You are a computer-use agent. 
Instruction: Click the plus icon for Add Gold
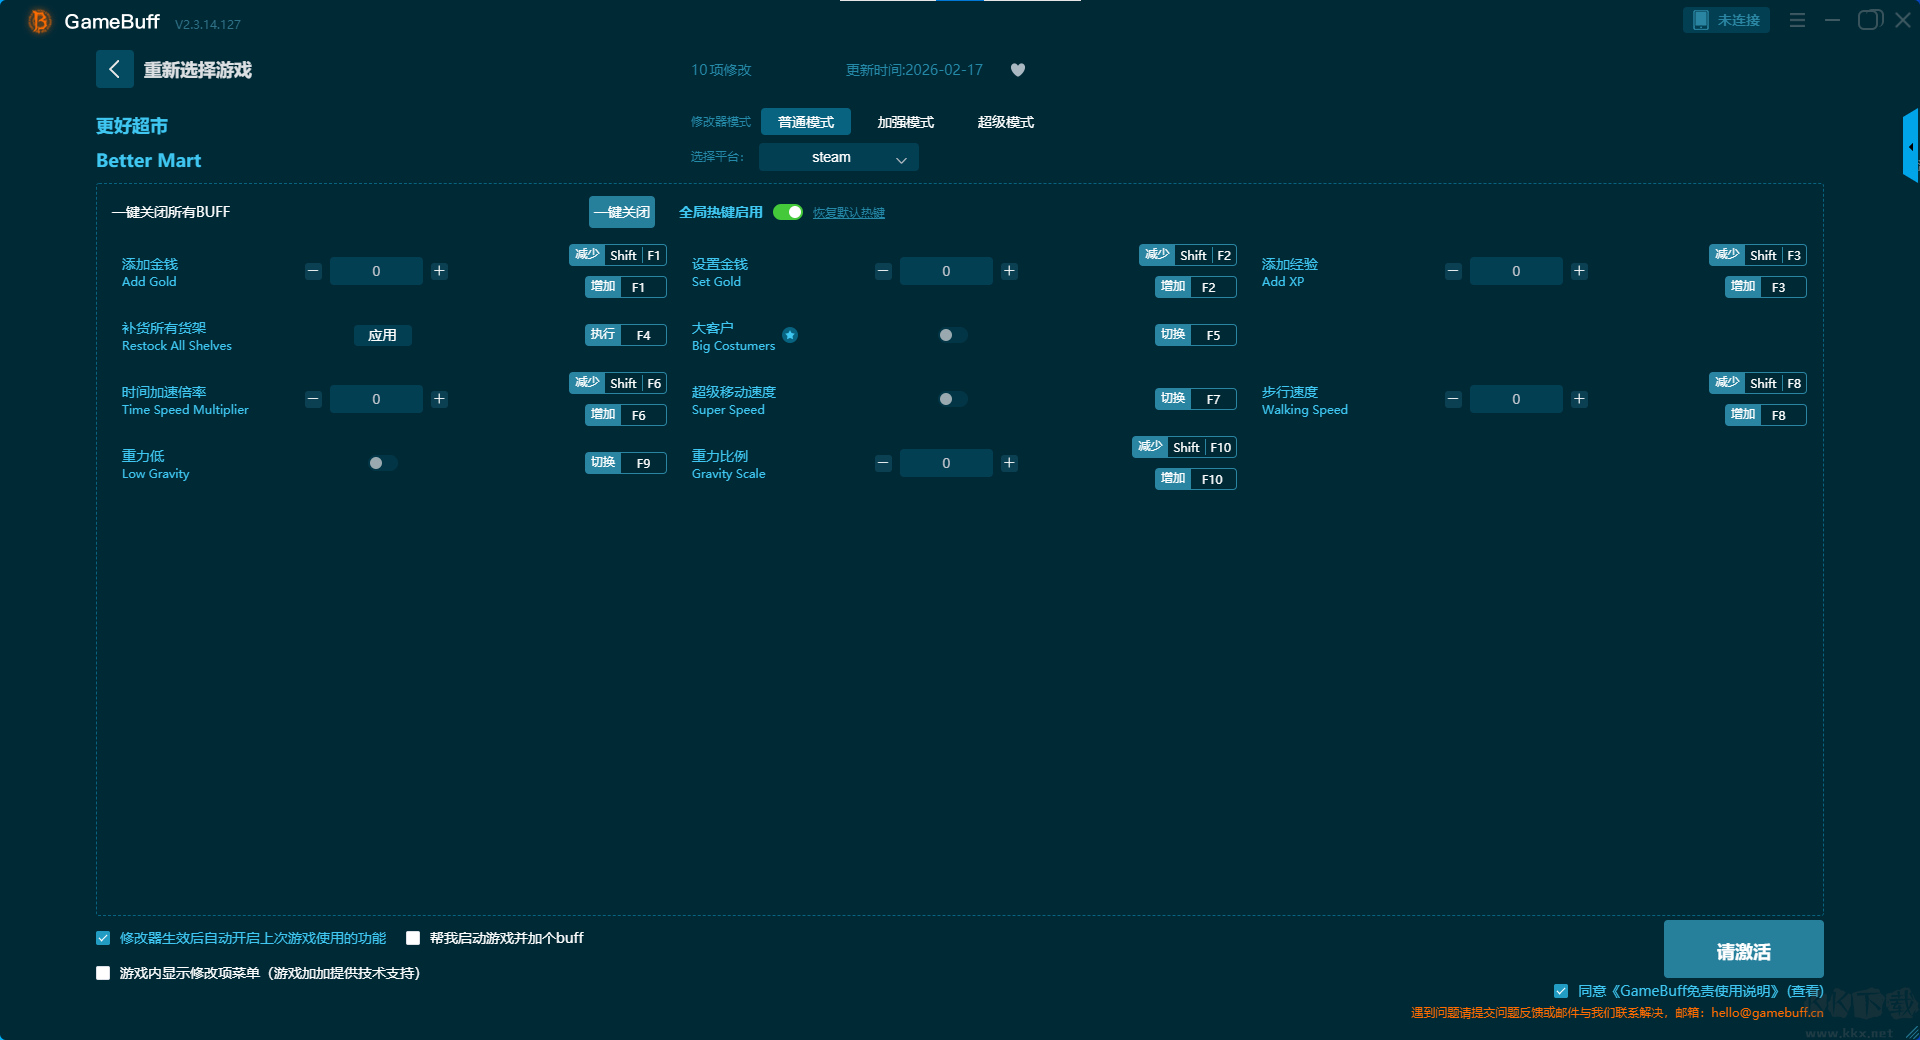tap(439, 271)
